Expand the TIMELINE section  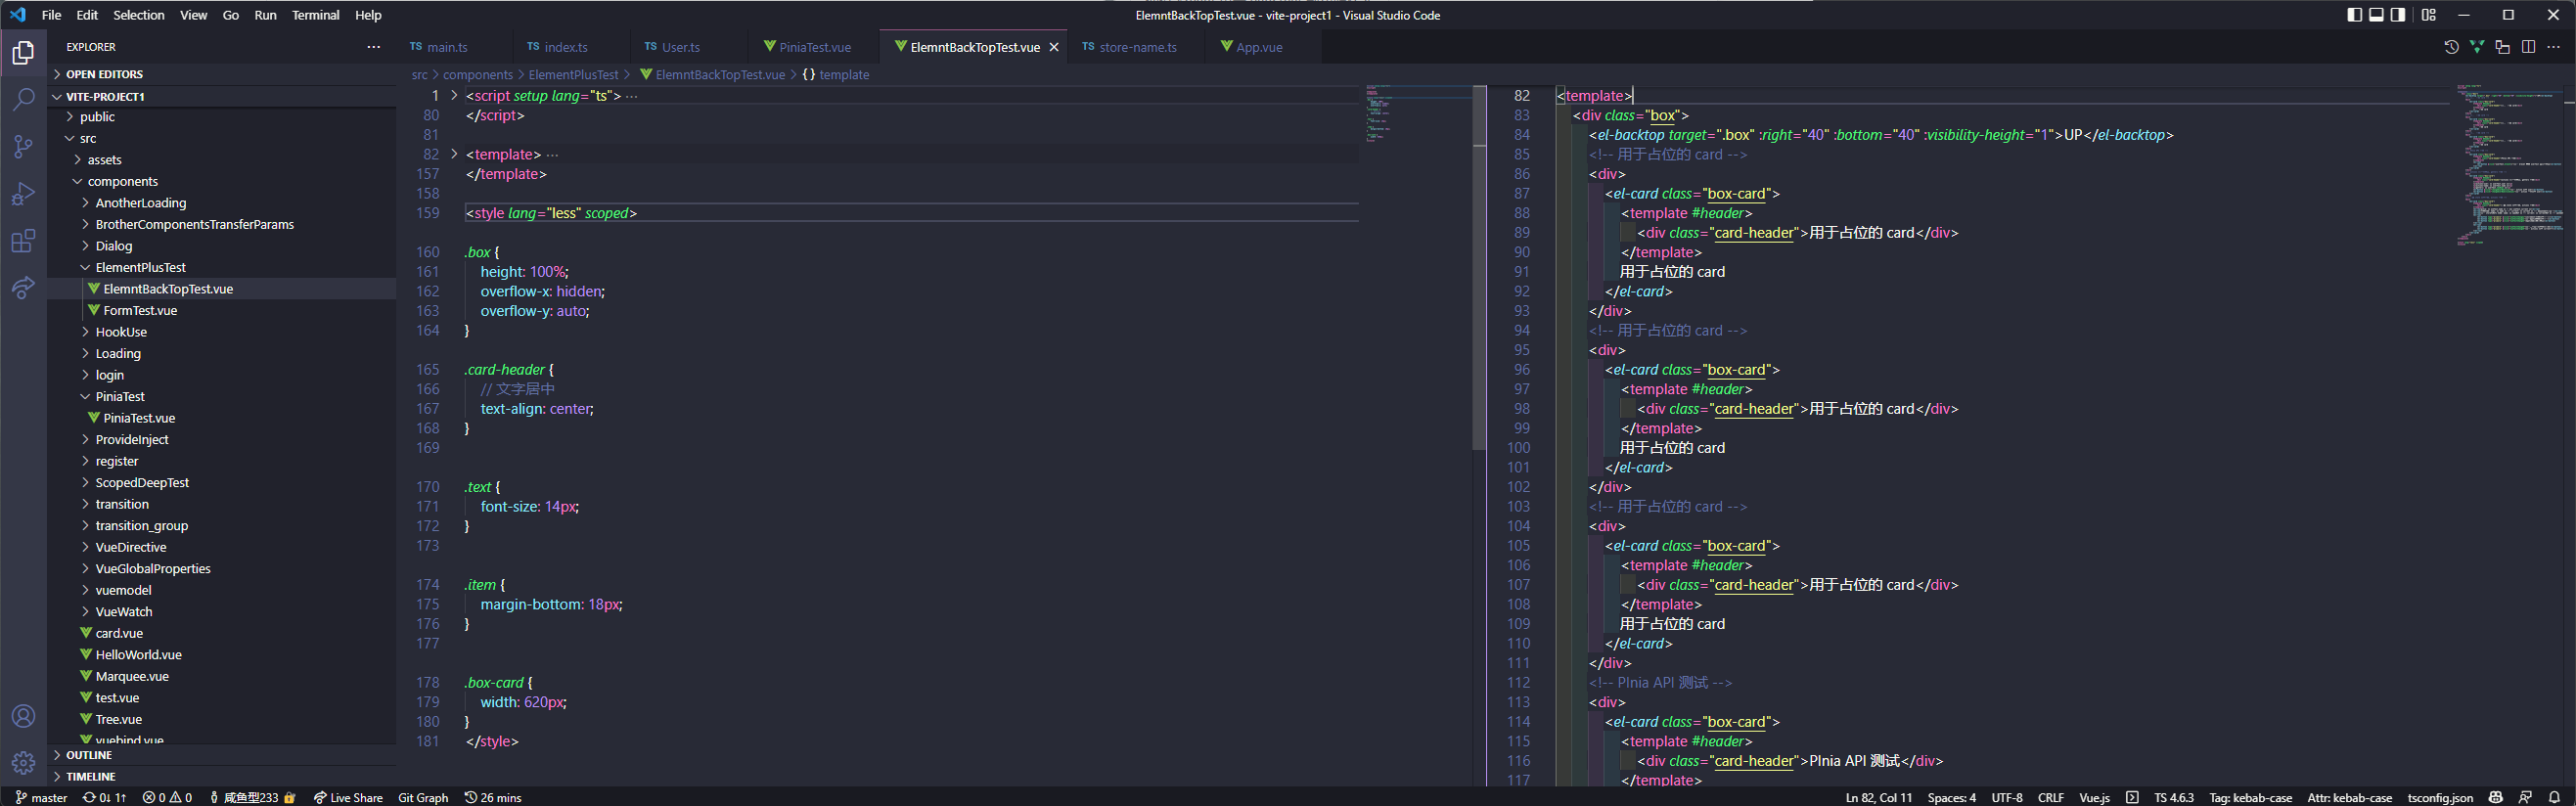tap(222, 776)
